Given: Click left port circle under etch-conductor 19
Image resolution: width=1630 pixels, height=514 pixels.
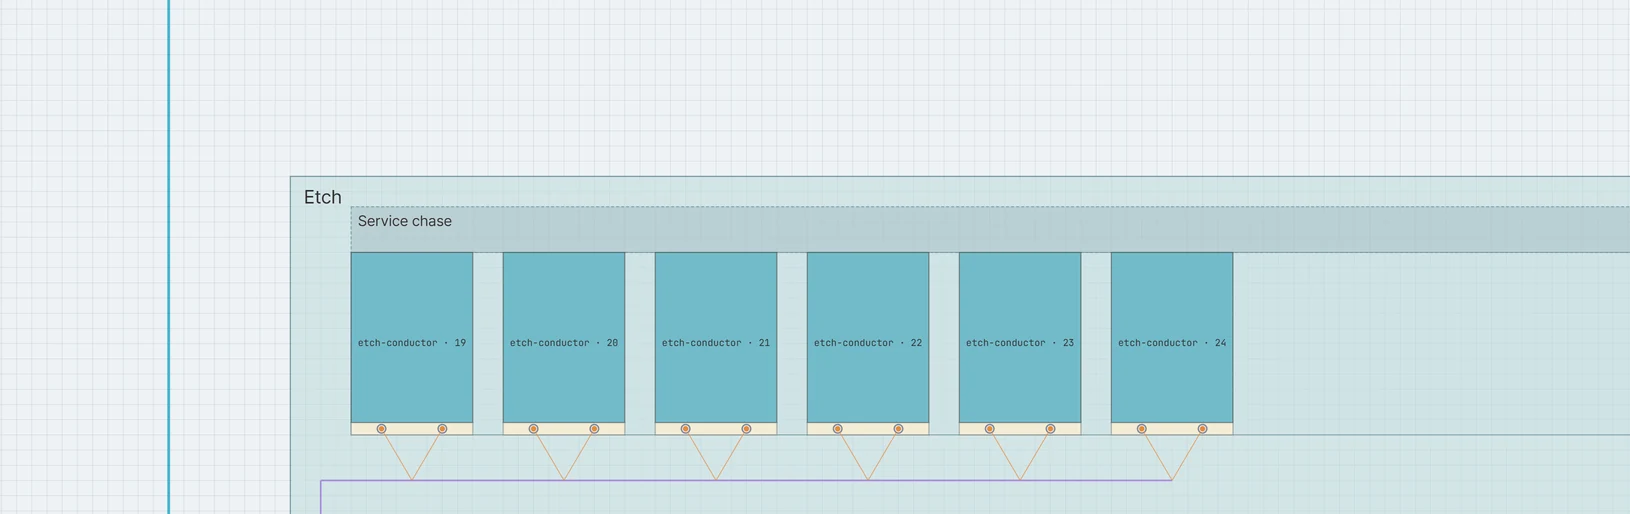Looking at the screenshot, I should coord(381,429).
